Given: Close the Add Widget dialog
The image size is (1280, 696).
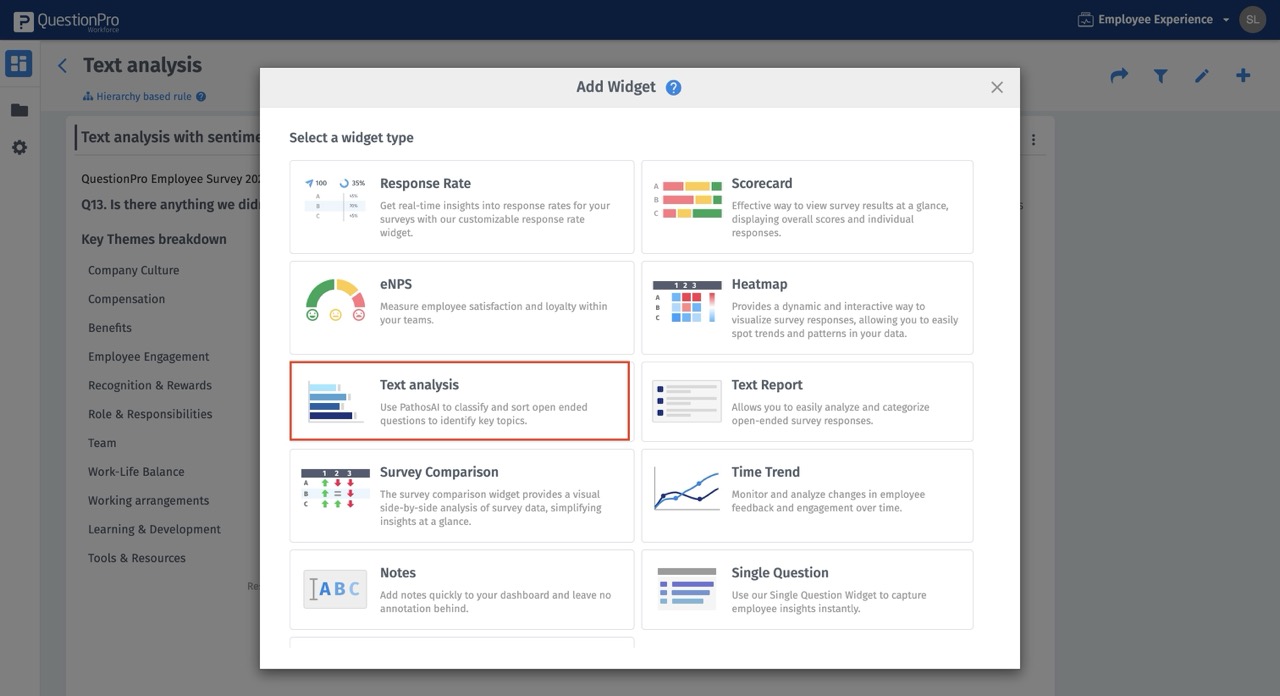Looking at the screenshot, I should [x=997, y=87].
